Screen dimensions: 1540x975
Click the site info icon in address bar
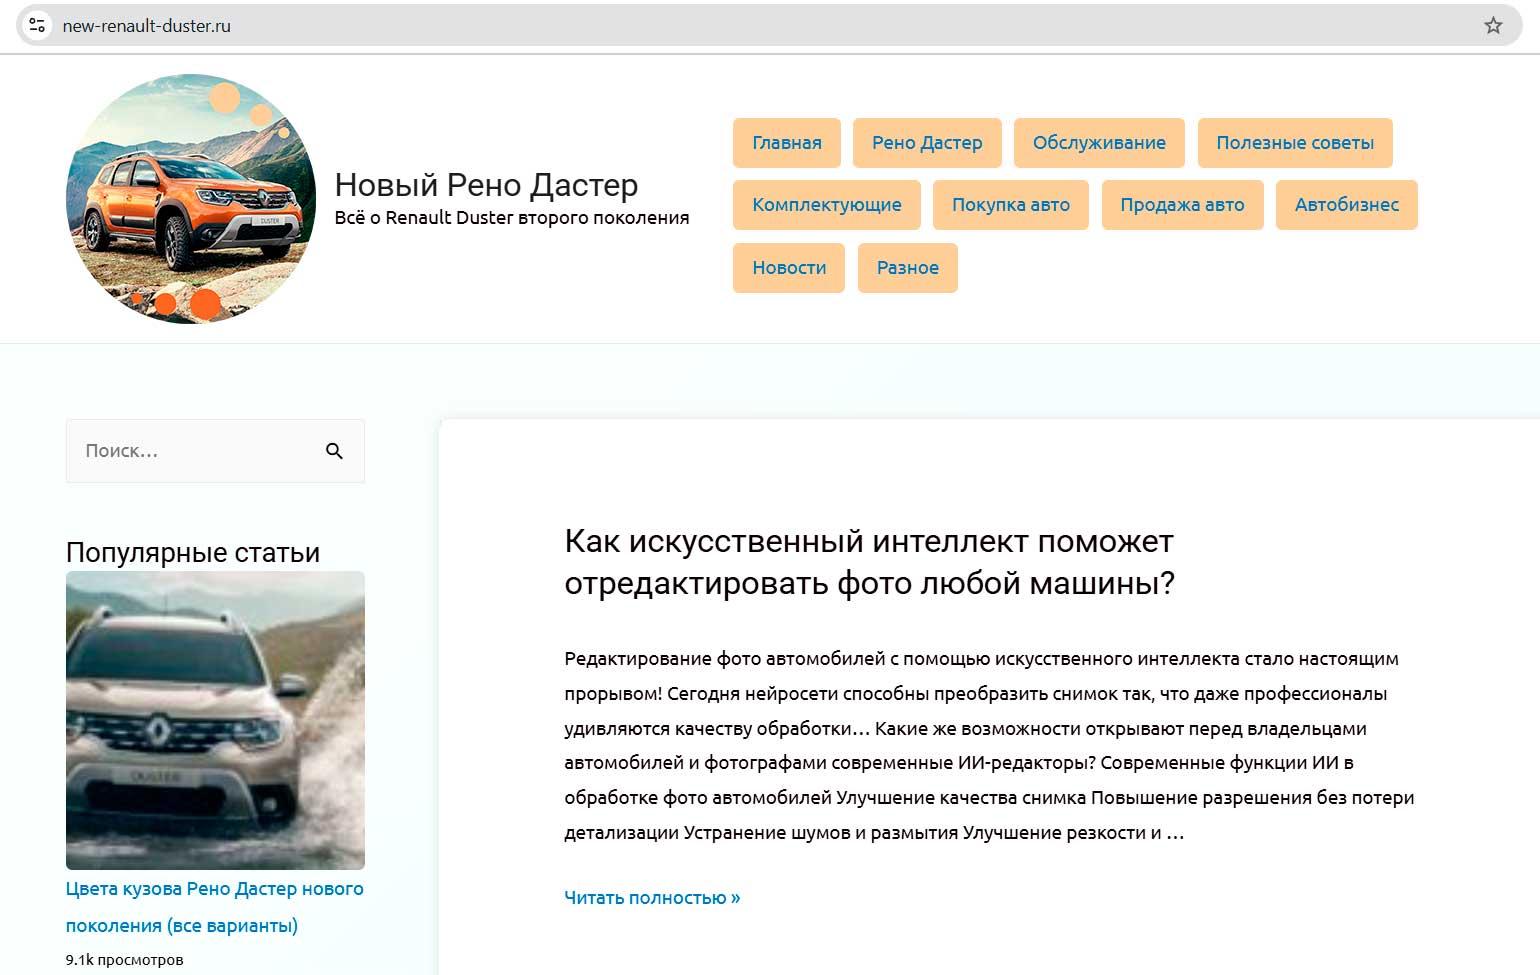[x=37, y=26]
